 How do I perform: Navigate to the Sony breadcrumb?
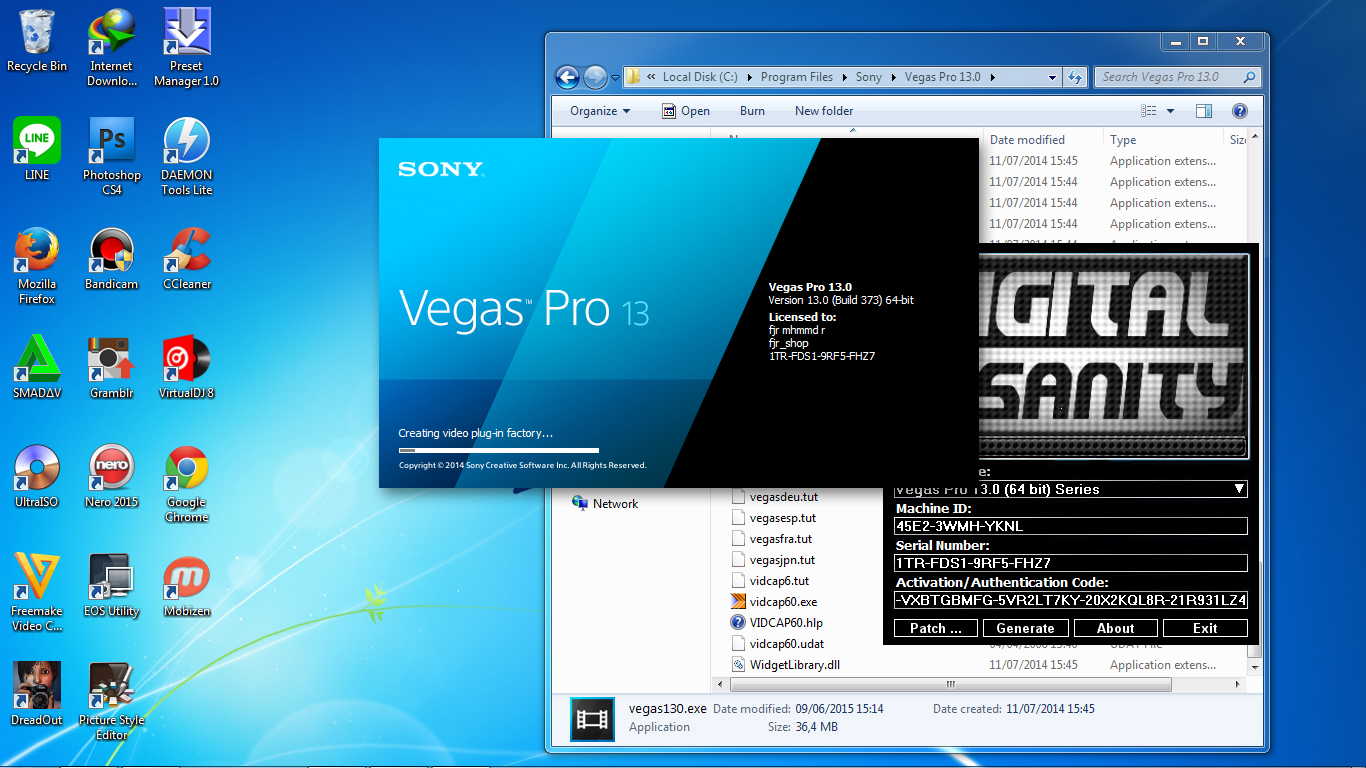coord(869,77)
